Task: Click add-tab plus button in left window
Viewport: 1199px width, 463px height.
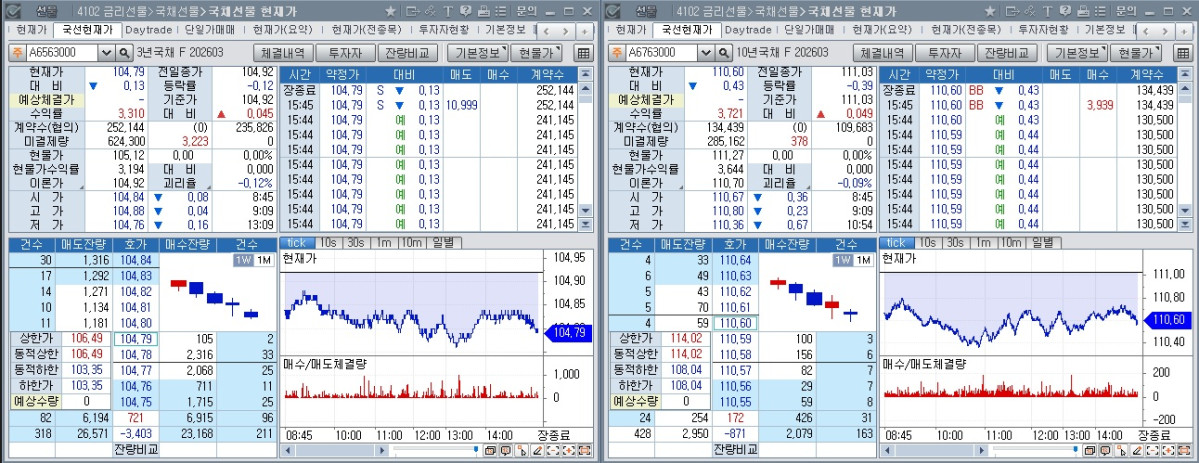Action: click(584, 31)
